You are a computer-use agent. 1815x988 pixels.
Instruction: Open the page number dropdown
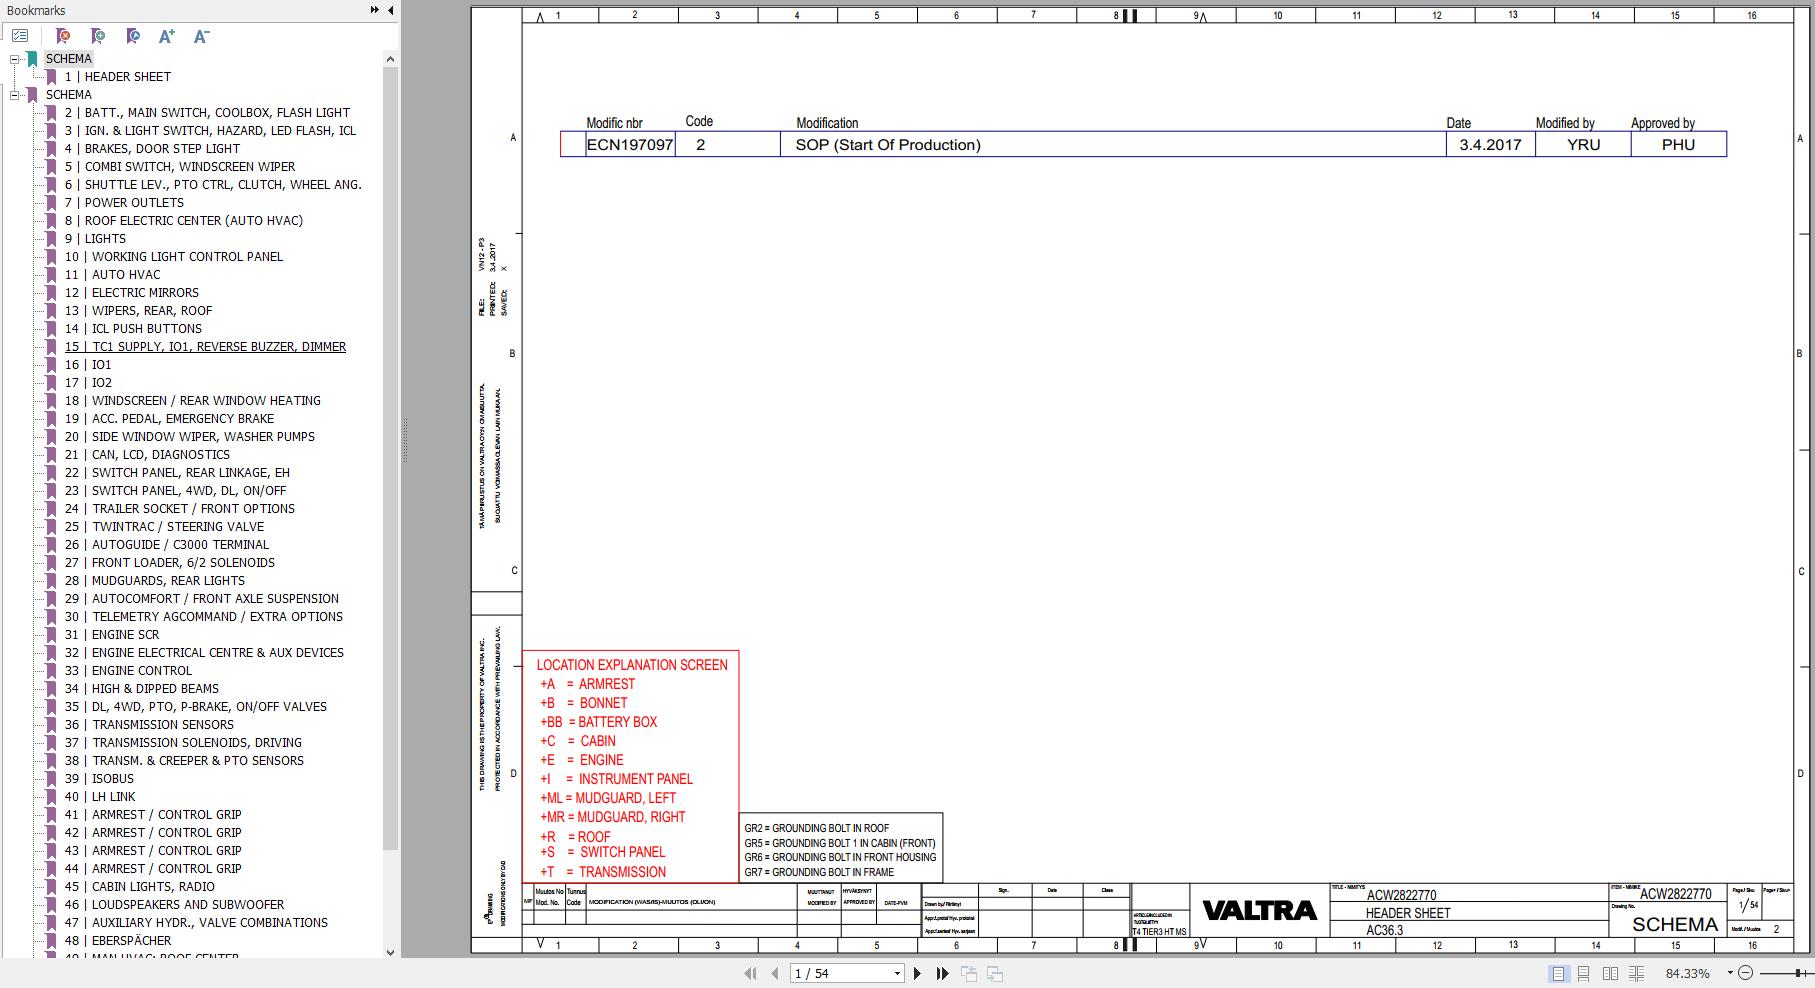tap(897, 973)
